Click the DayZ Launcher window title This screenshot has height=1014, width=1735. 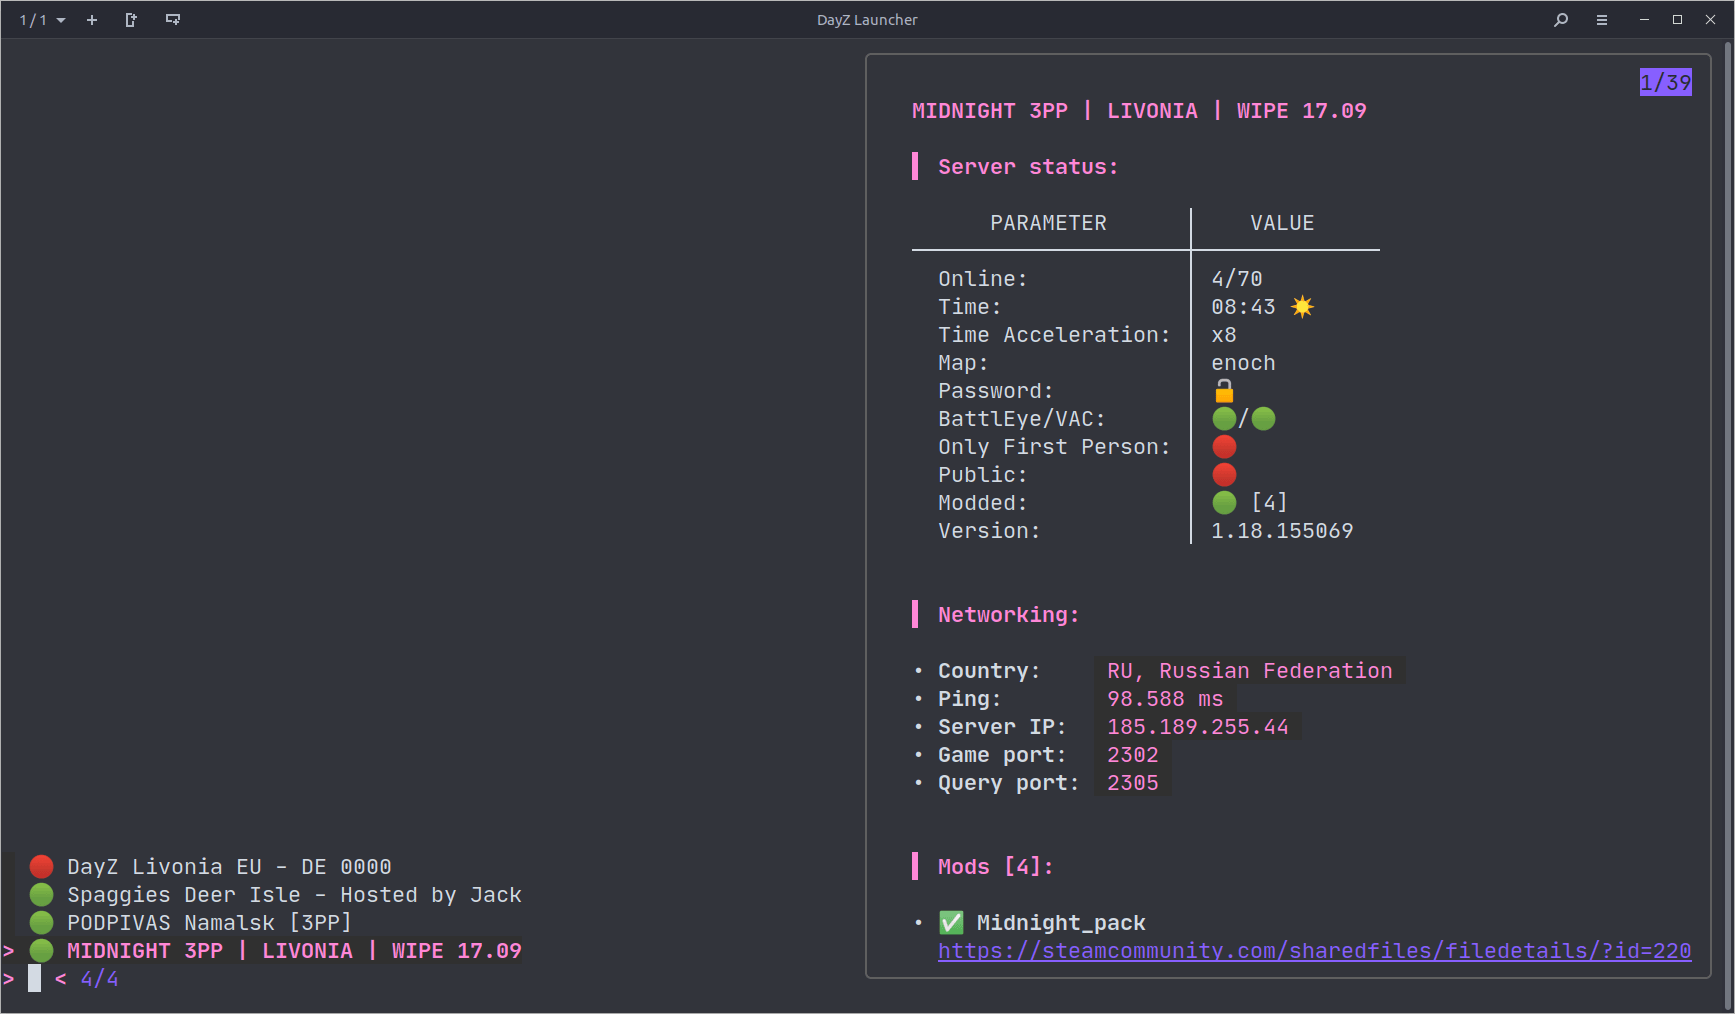click(867, 20)
